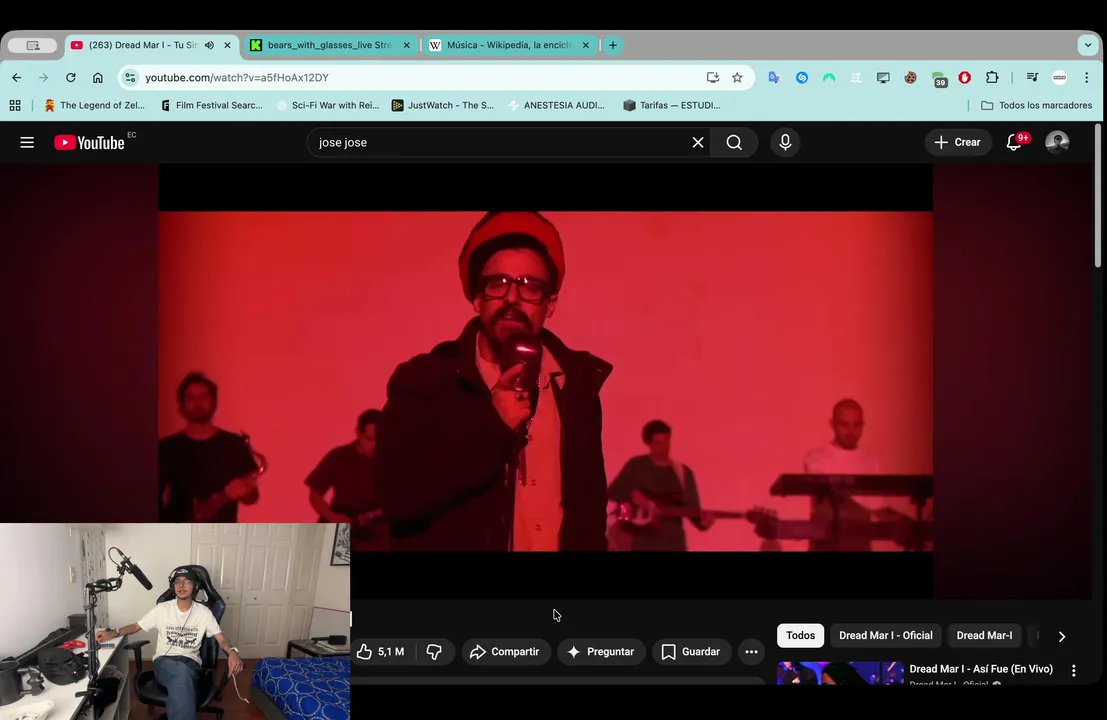The image size is (1107, 720).
Task: Expand the tab search dropdown
Action: coord(1088,45)
